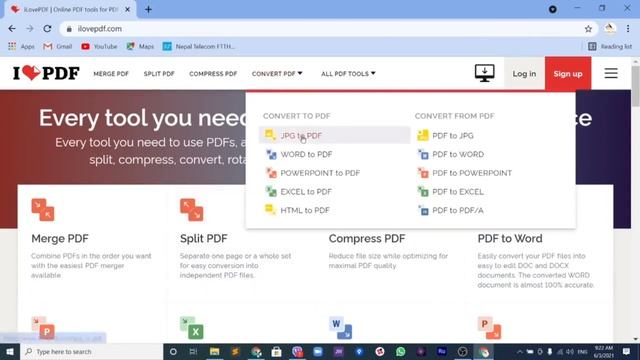The width and height of the screenshot is (640, 360).
Task: Click the Log in button
Action: [x=524, y=73]
